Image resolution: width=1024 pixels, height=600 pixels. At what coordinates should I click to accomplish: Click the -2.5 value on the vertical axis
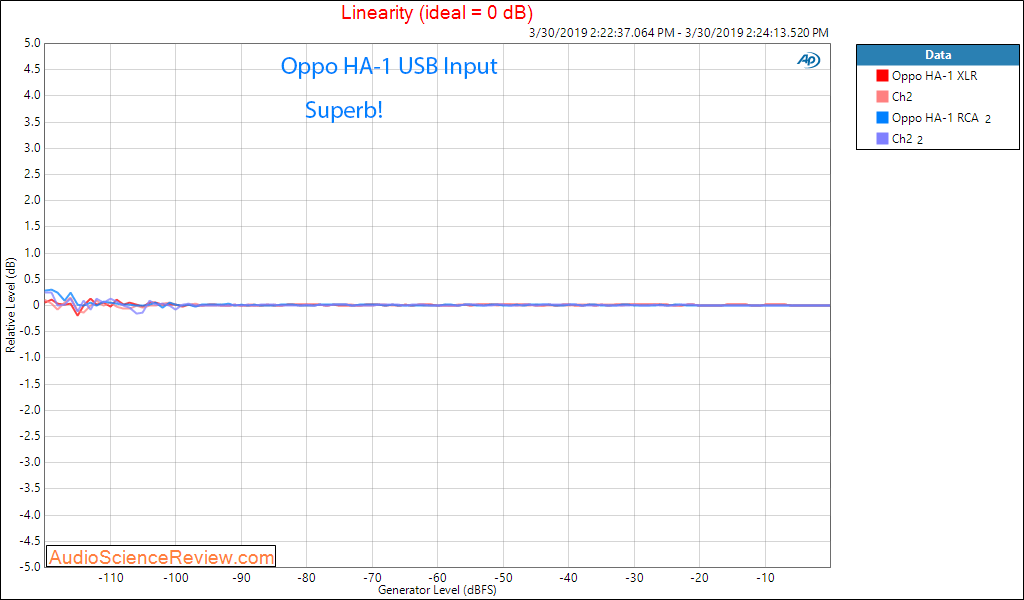pyautogui.click(x=30, y=436)
